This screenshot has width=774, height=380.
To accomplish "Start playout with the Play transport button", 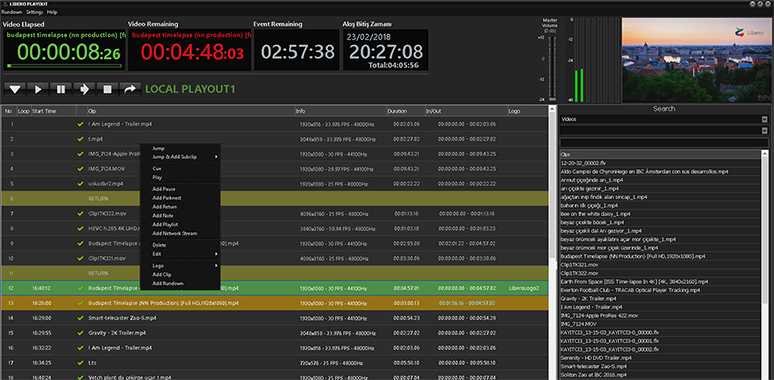I will click(x=38, y=89).
